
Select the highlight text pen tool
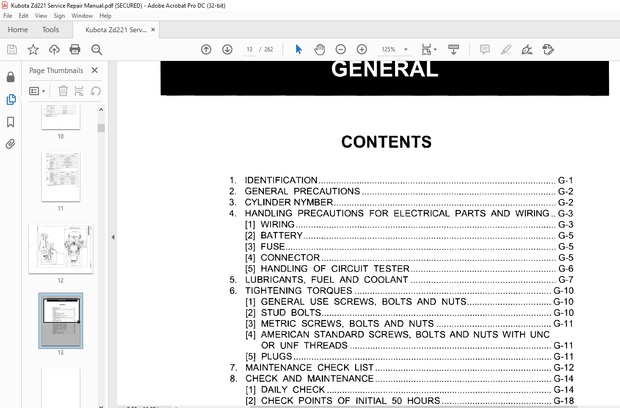(506, 49)
